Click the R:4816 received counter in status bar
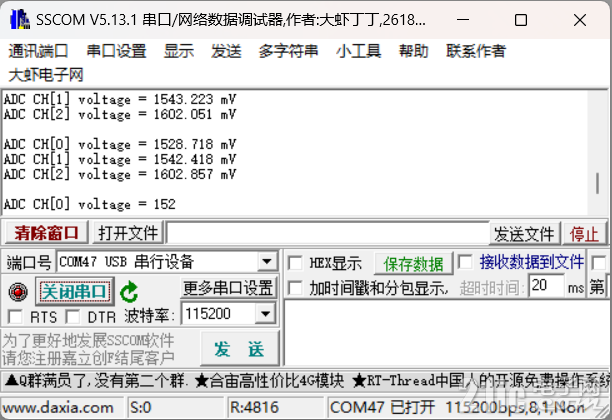Viewport: 612px width, 420px height. coord(254,408)
